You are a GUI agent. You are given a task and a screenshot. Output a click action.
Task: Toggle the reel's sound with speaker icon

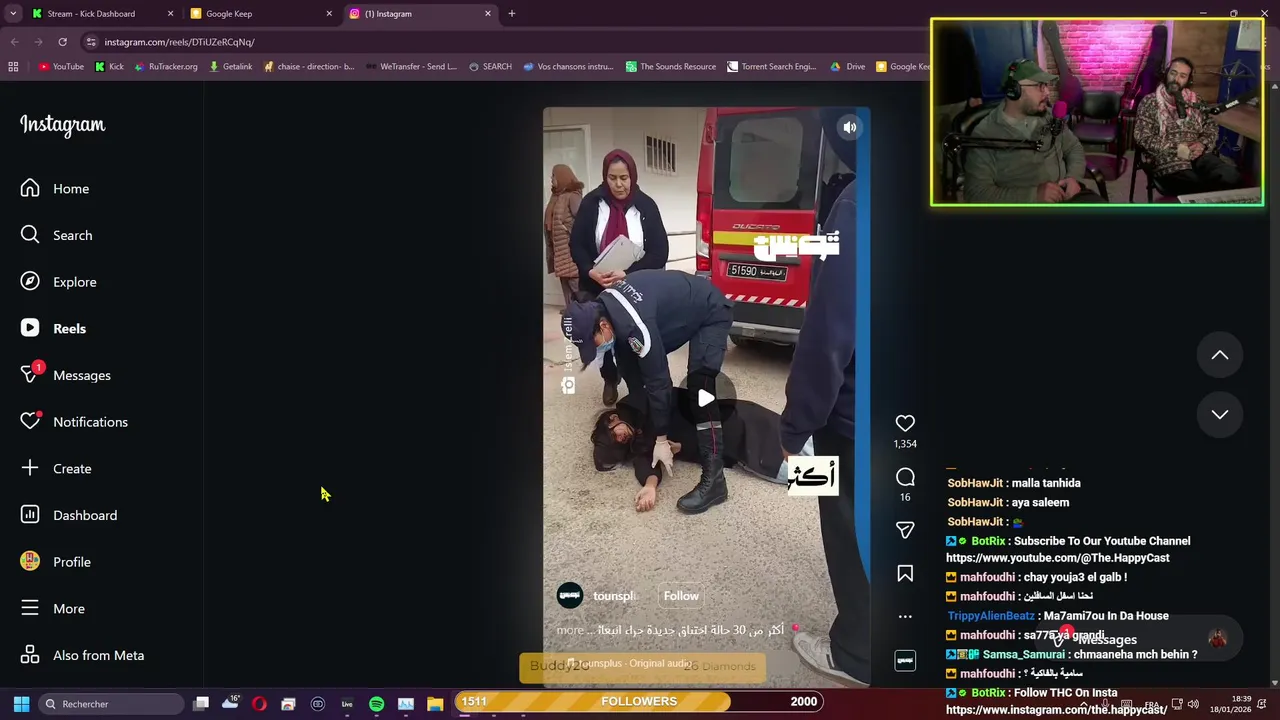coord(849,127)
